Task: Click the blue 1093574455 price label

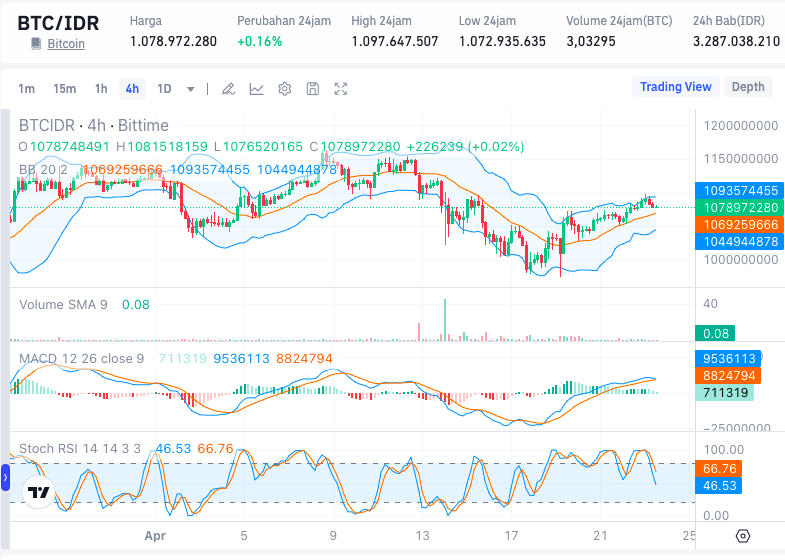Action: (740, 191)
